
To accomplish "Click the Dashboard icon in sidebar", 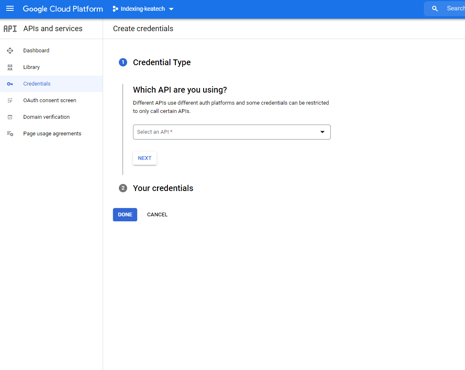I will [10, 51].
